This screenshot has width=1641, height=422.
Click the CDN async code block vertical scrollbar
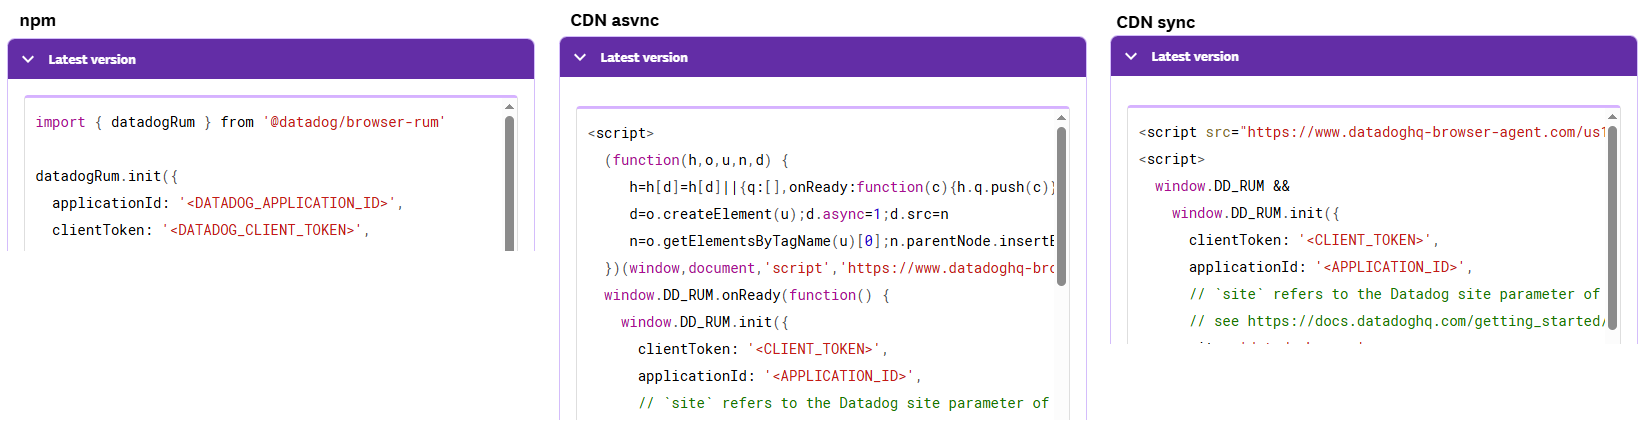[x=1061, y=206]
